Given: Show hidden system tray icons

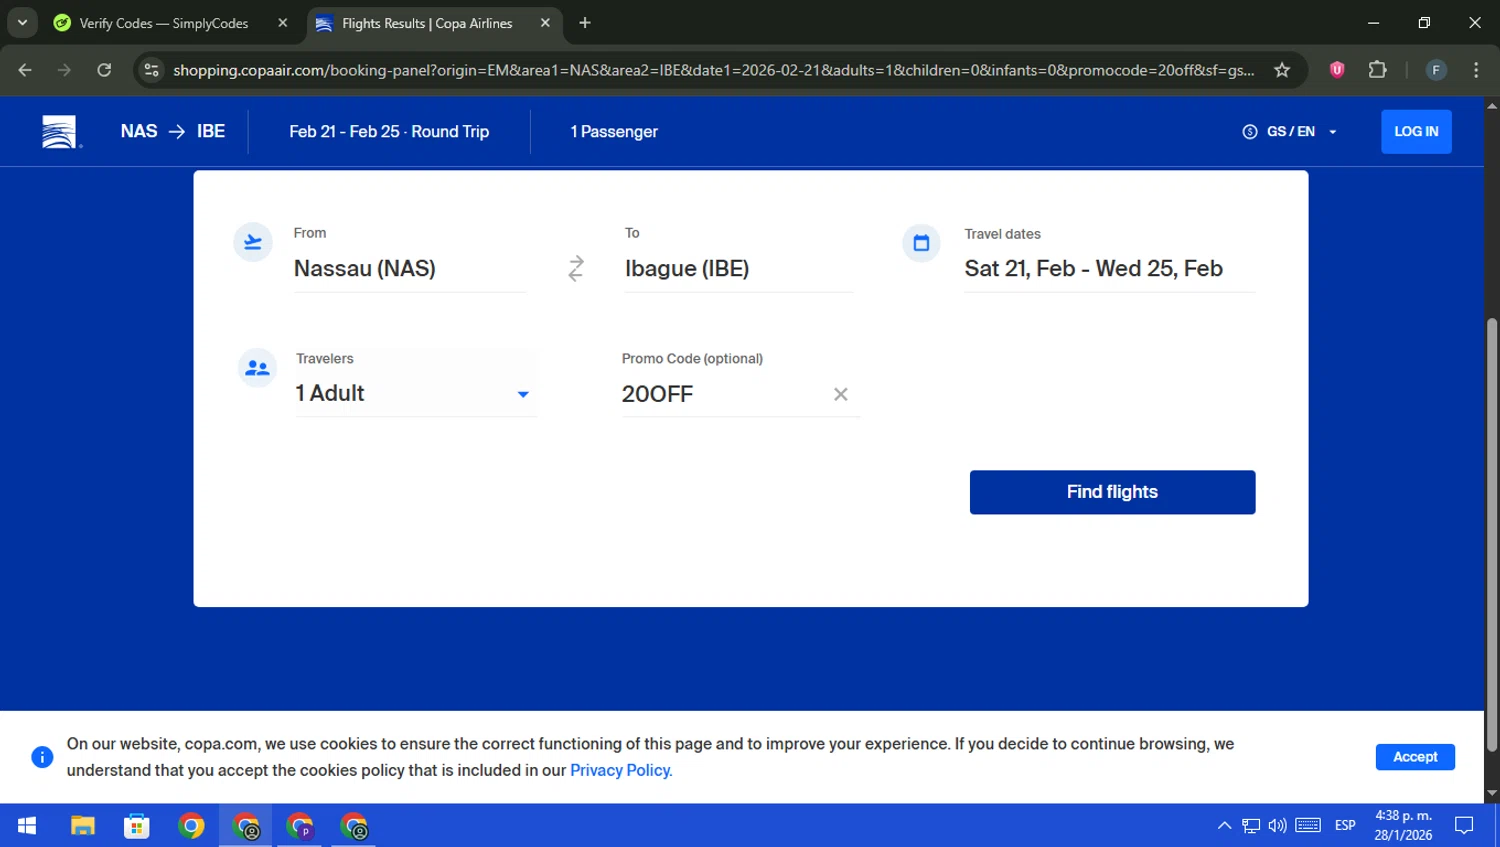Looking at the screenshot, I should pyautogui.click(x=1224, y=826).
